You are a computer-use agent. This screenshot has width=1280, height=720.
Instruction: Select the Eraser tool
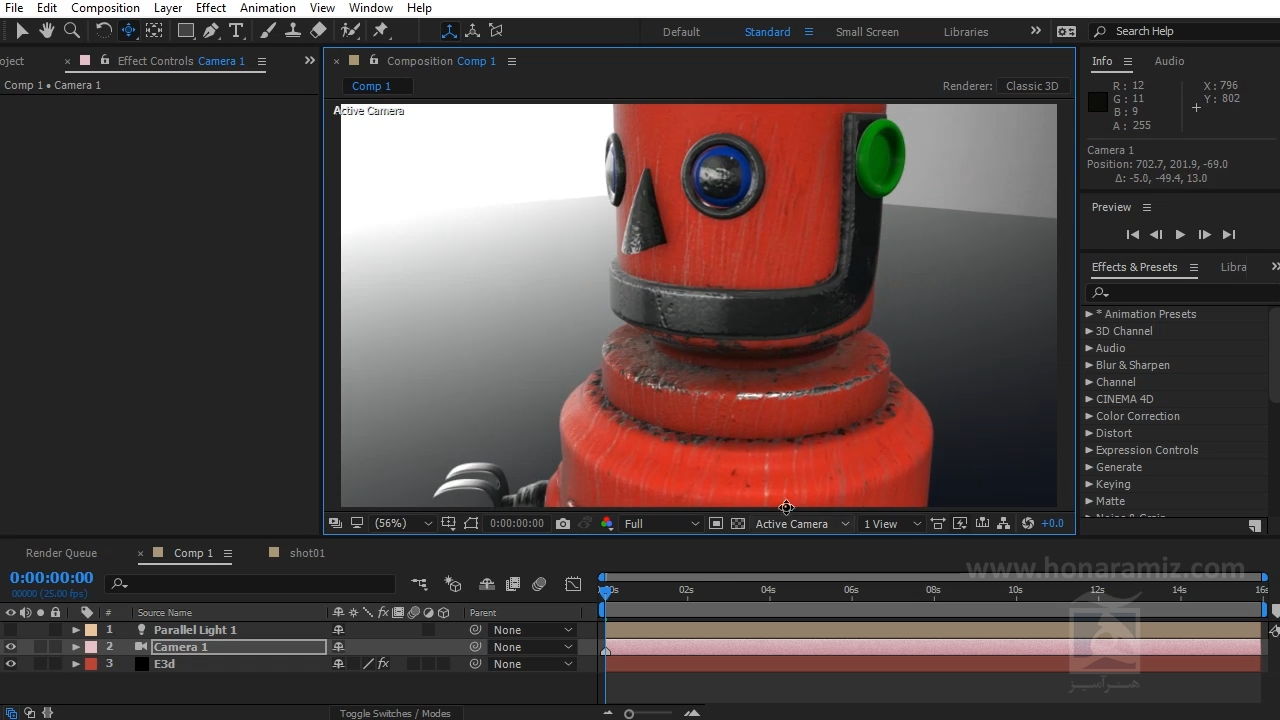[x=318, y=31]
